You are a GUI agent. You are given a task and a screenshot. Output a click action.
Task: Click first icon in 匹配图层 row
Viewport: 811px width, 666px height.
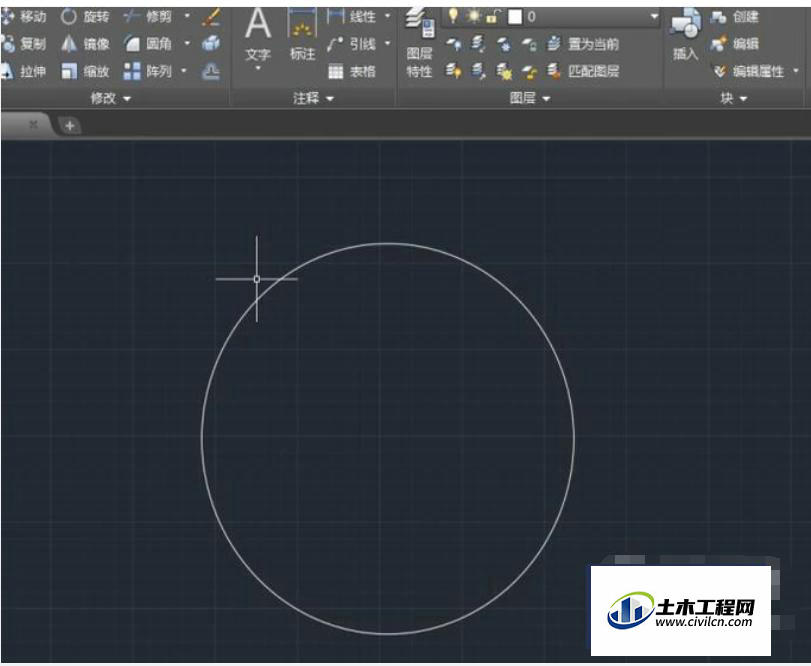point(454,70)
